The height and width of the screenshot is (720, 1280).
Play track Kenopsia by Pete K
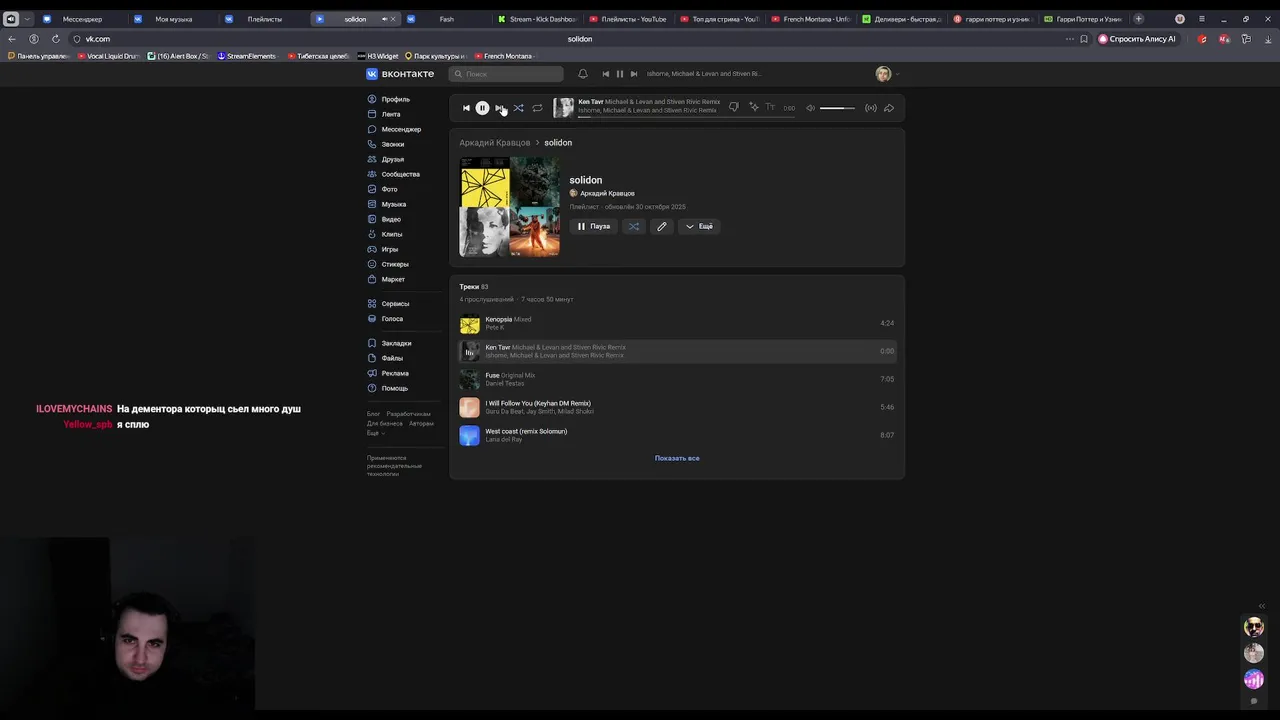point(677,323)
